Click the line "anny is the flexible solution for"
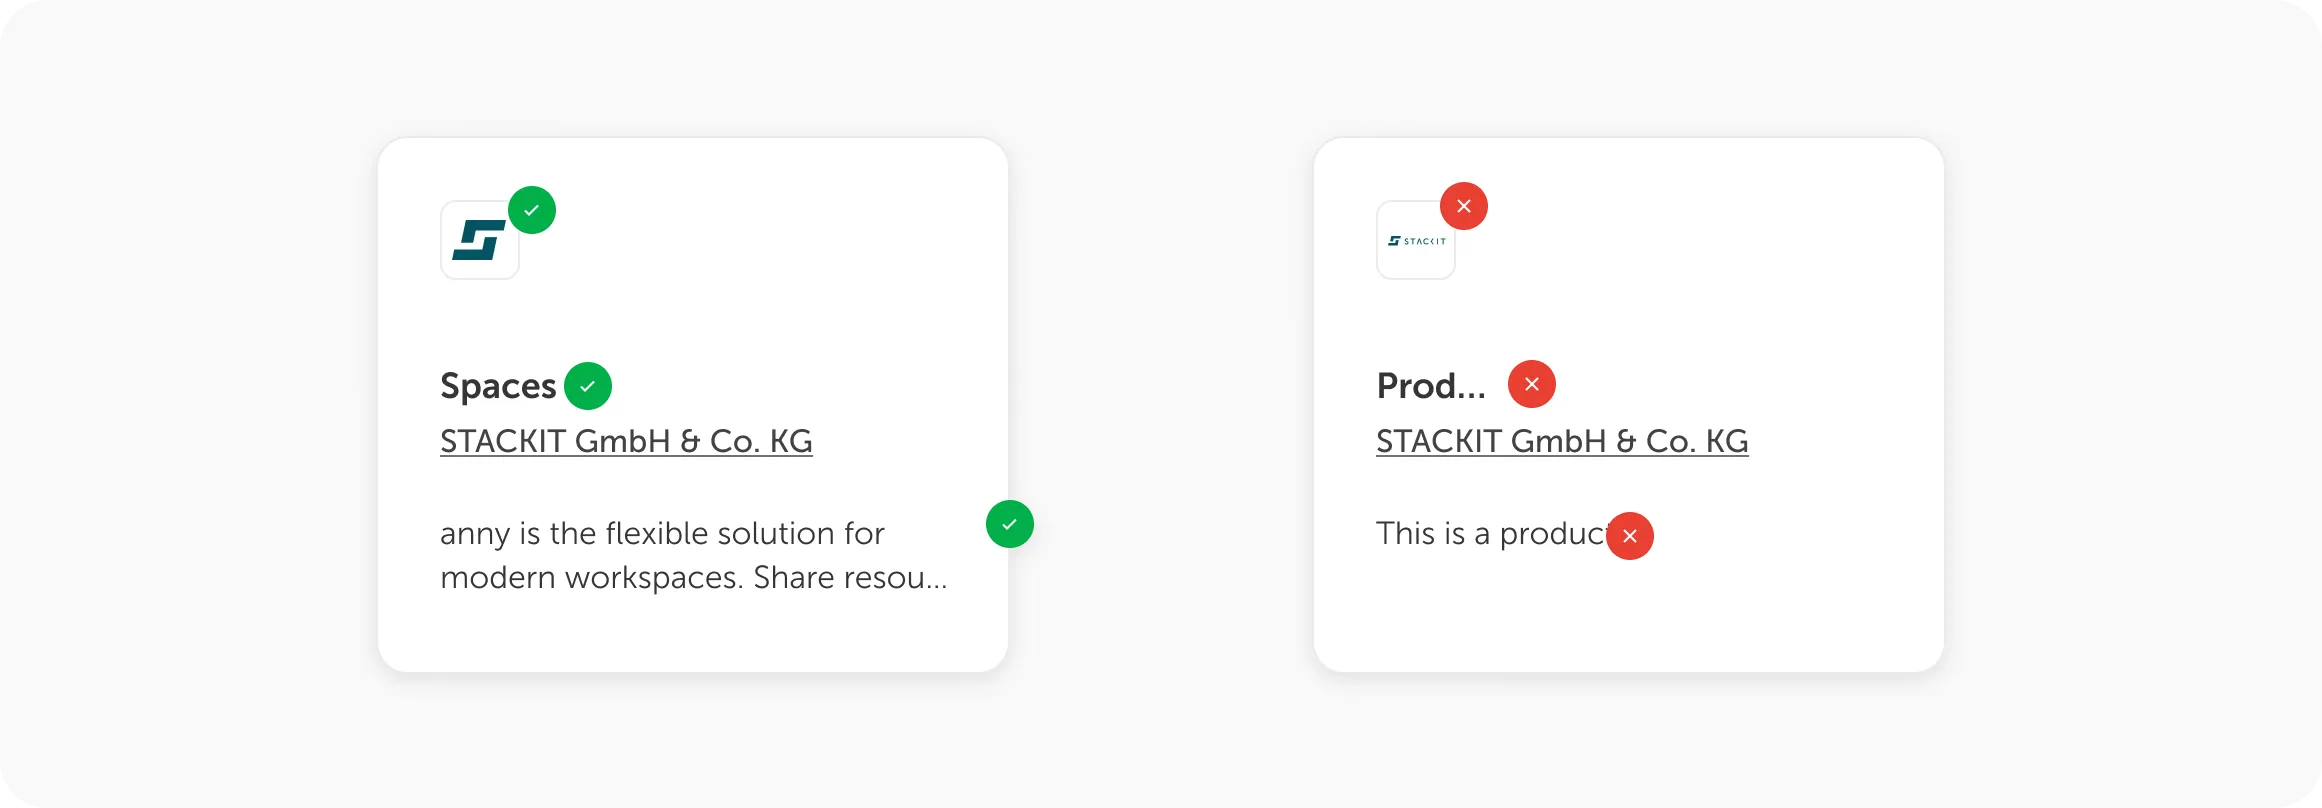The height and width of the screenshot is (808, 2322). pos(662,533)
